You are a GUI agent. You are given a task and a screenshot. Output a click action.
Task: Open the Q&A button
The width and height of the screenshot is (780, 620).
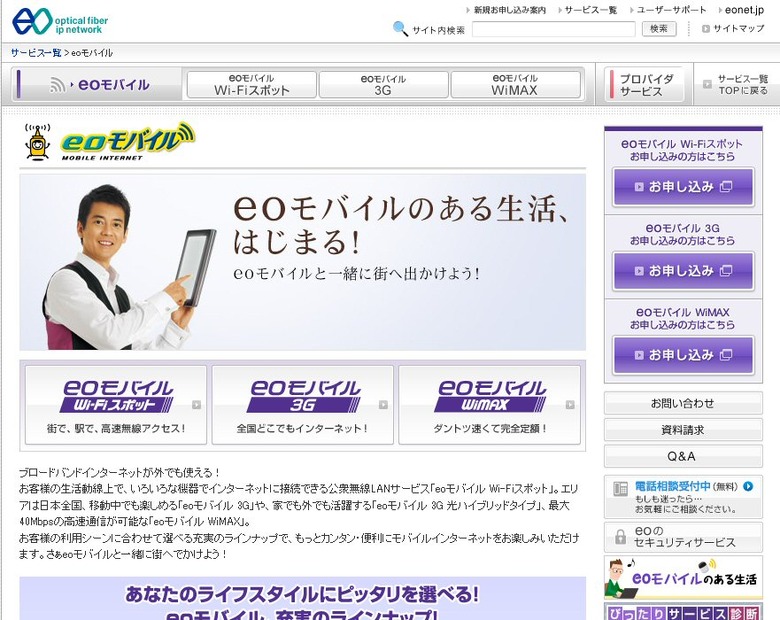point(683,456)
